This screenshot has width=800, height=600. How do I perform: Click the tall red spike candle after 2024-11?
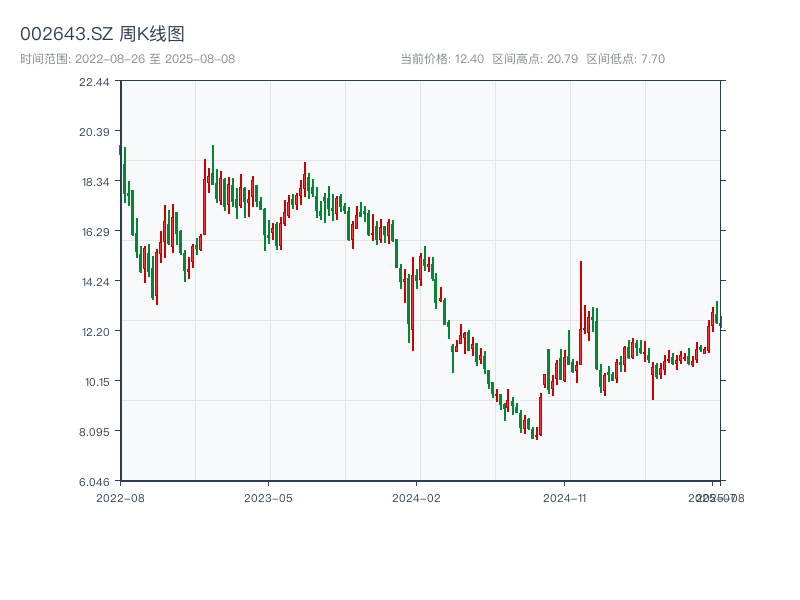(580, 300)
